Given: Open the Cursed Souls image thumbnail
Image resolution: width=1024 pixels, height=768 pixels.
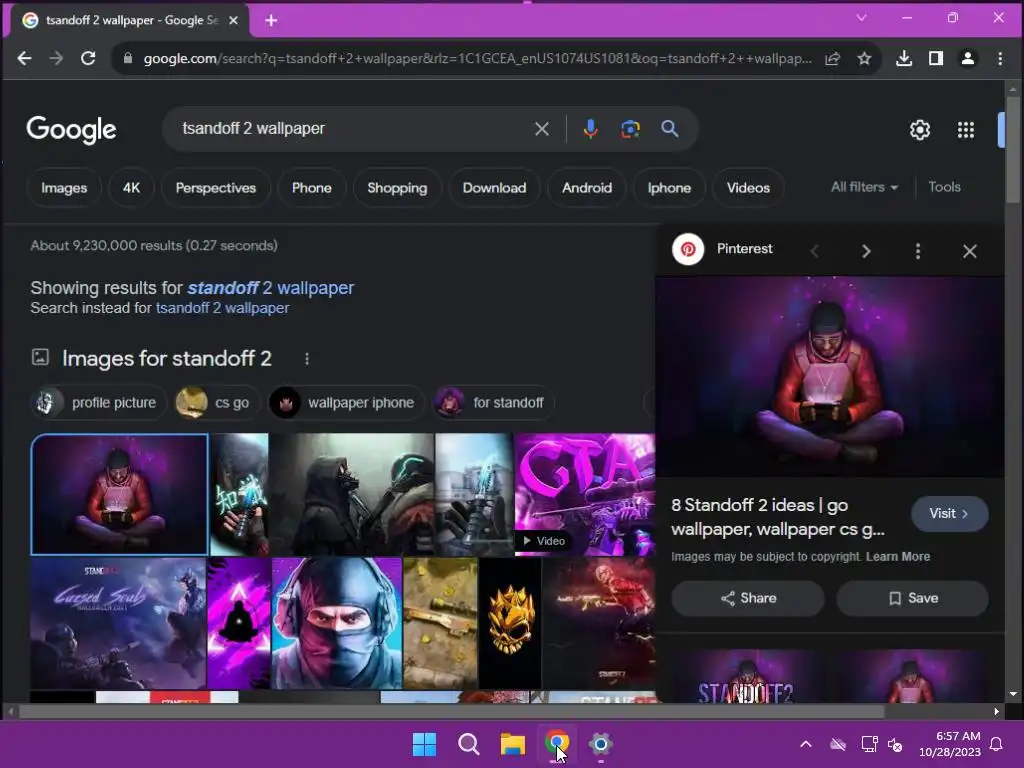Looking at the screenshot, I should coord(118,623).
